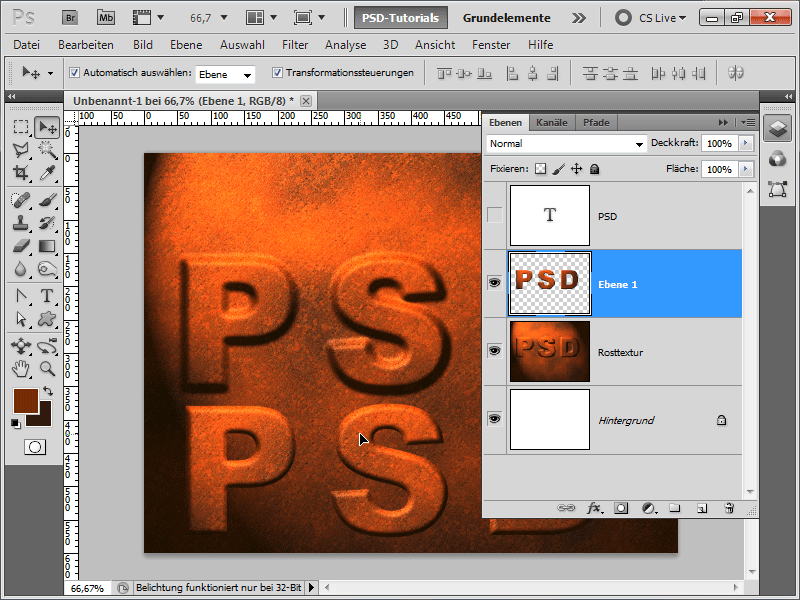
Task: Add a layer mask
Action: [621, 508]
